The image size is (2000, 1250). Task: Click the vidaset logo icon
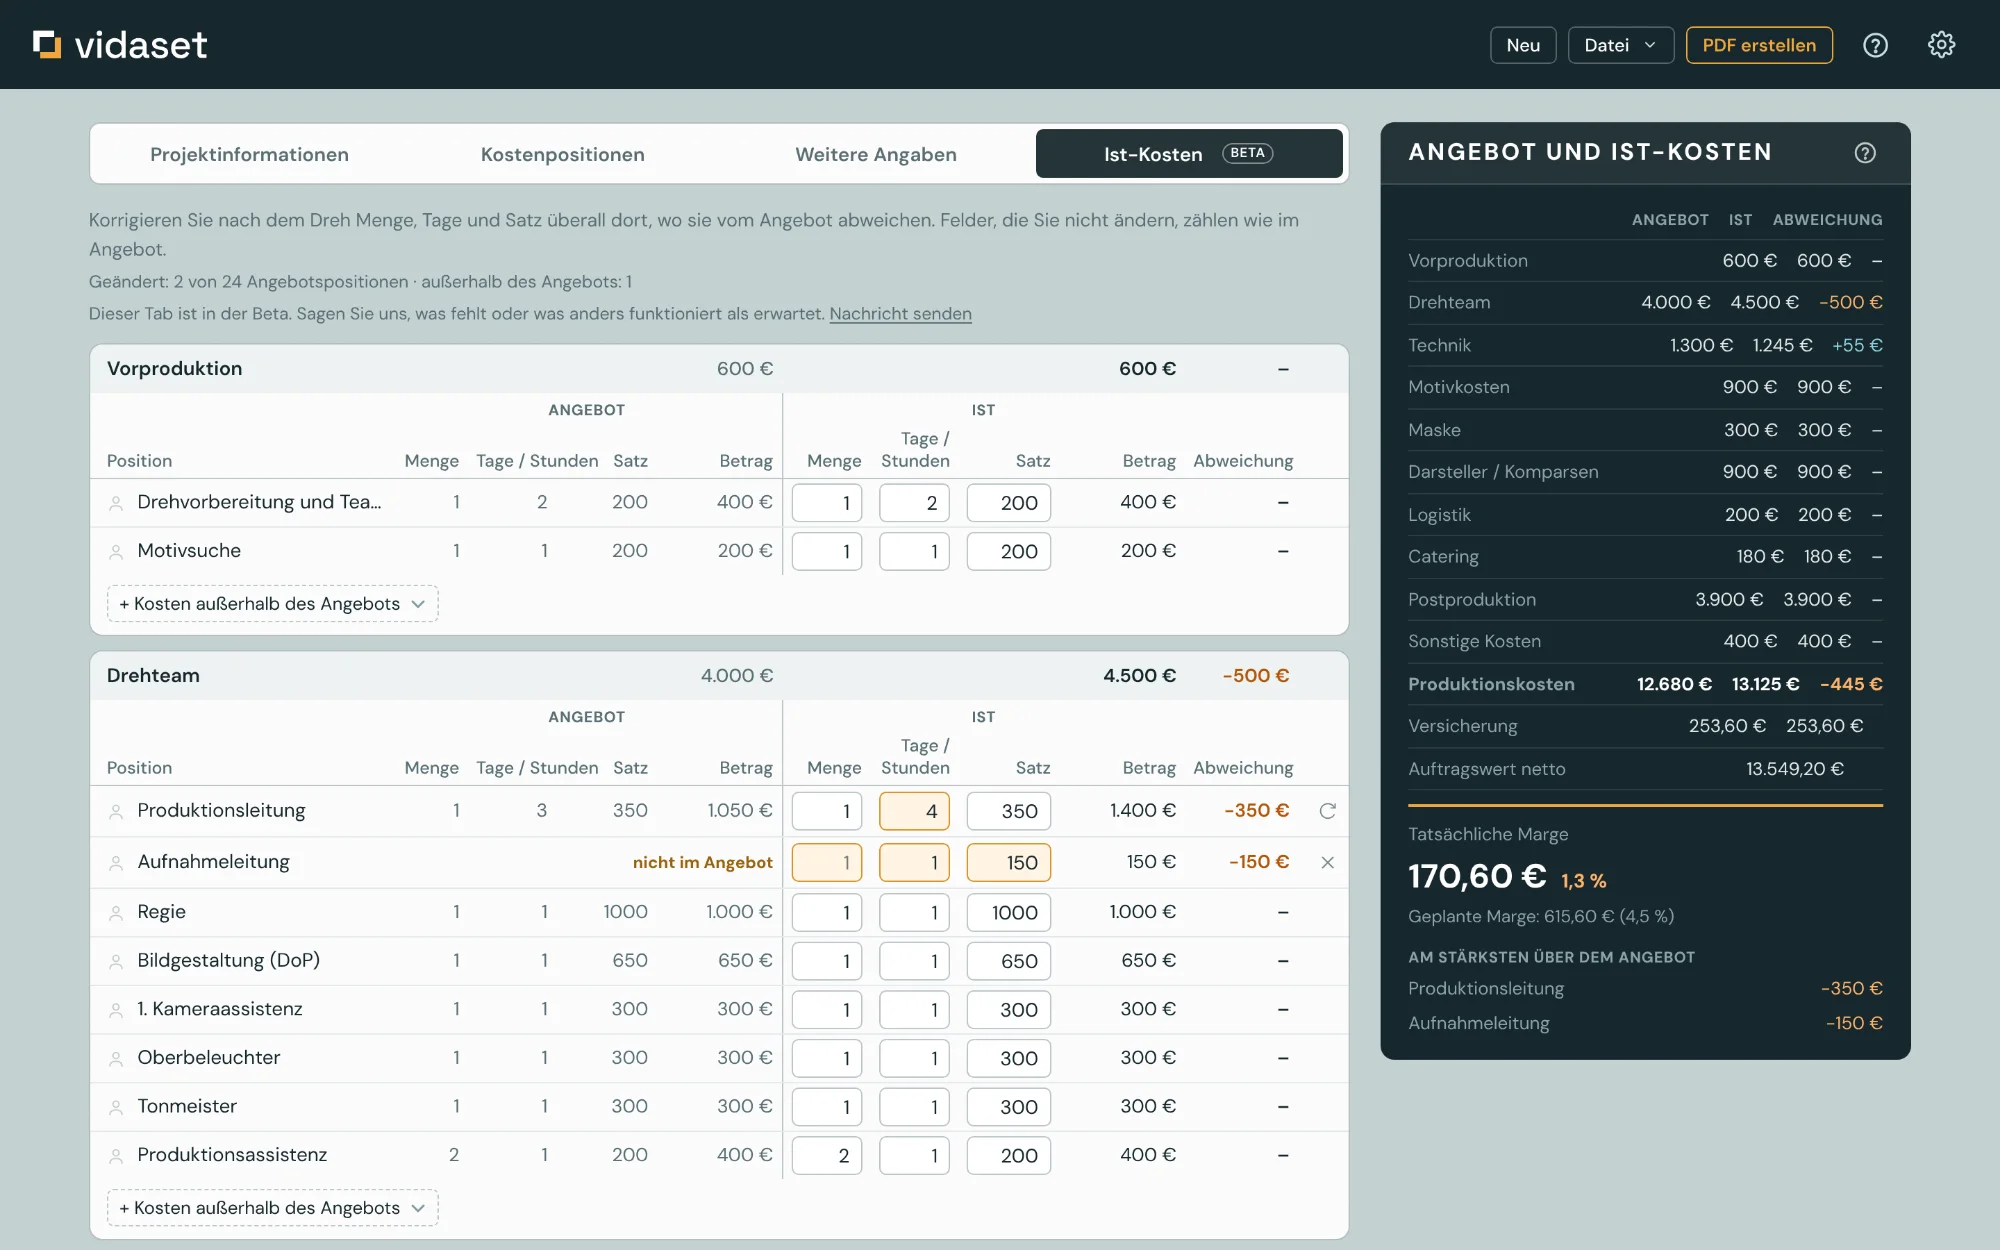(x=47, y=44)
